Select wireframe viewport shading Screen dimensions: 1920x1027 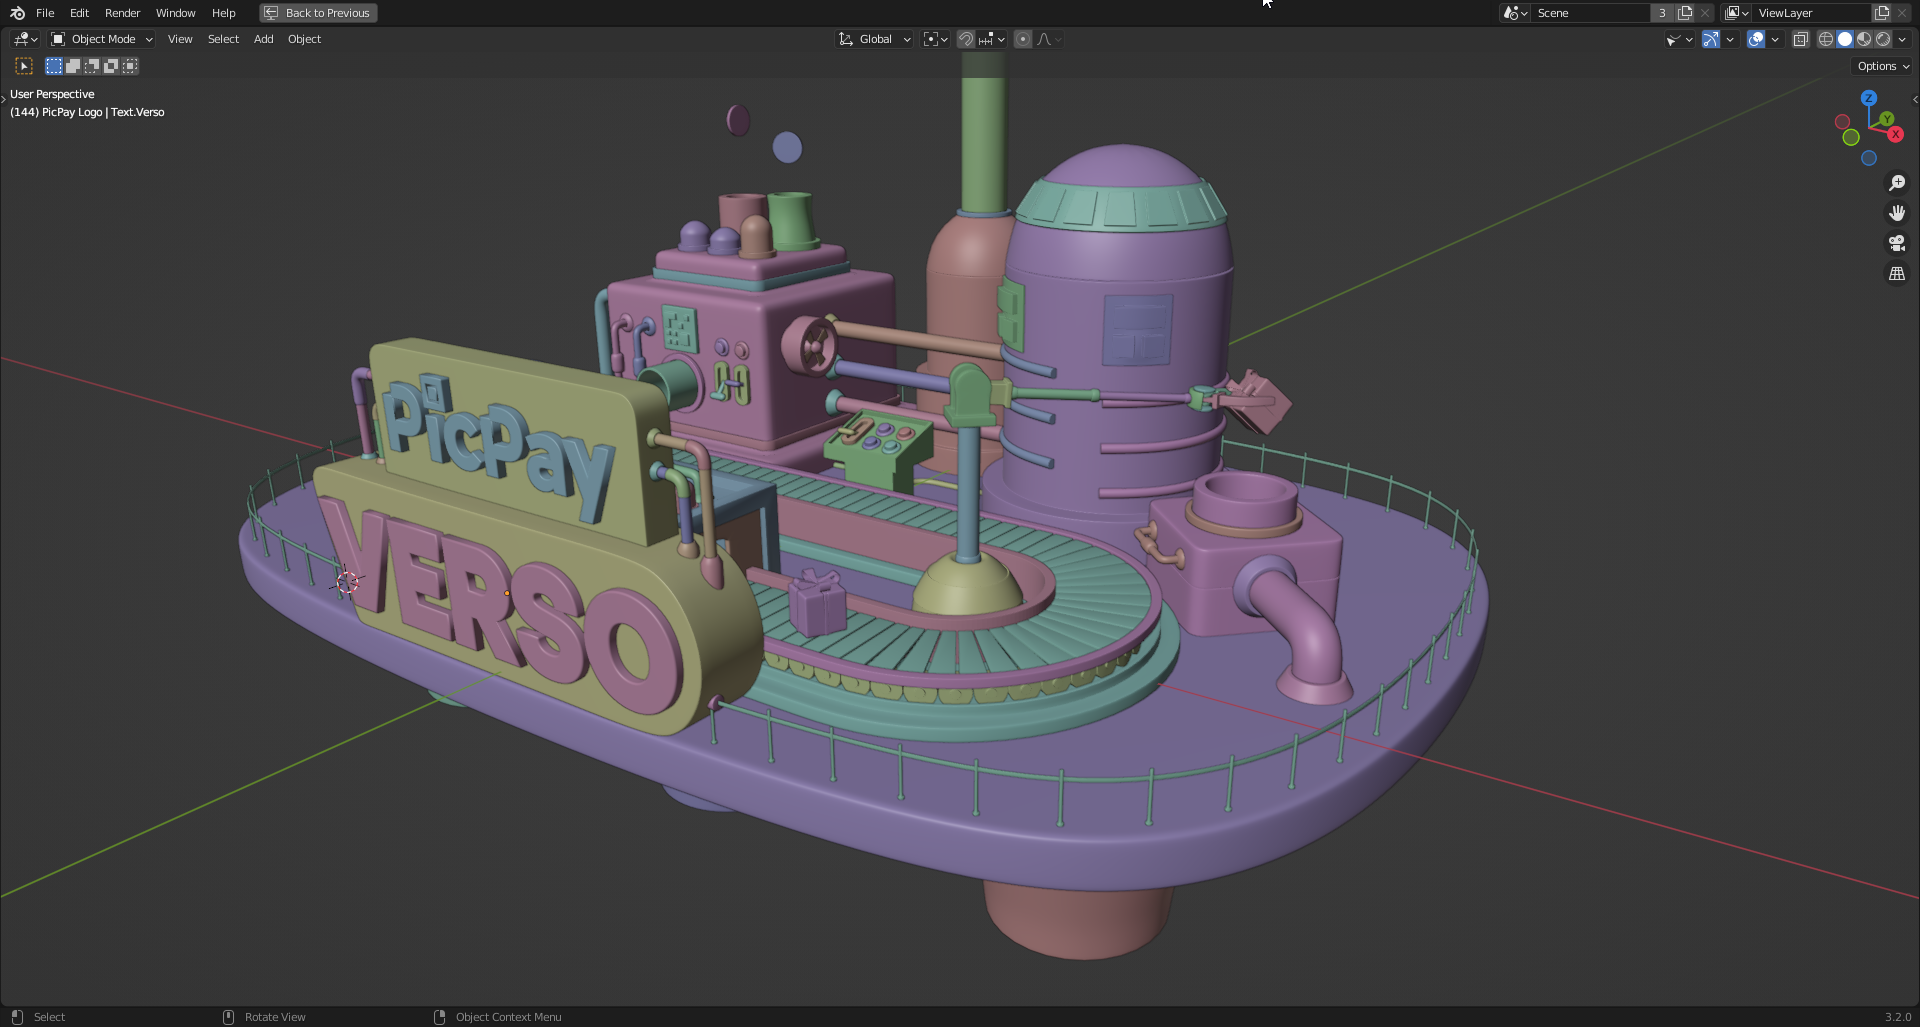[1825, 39]
